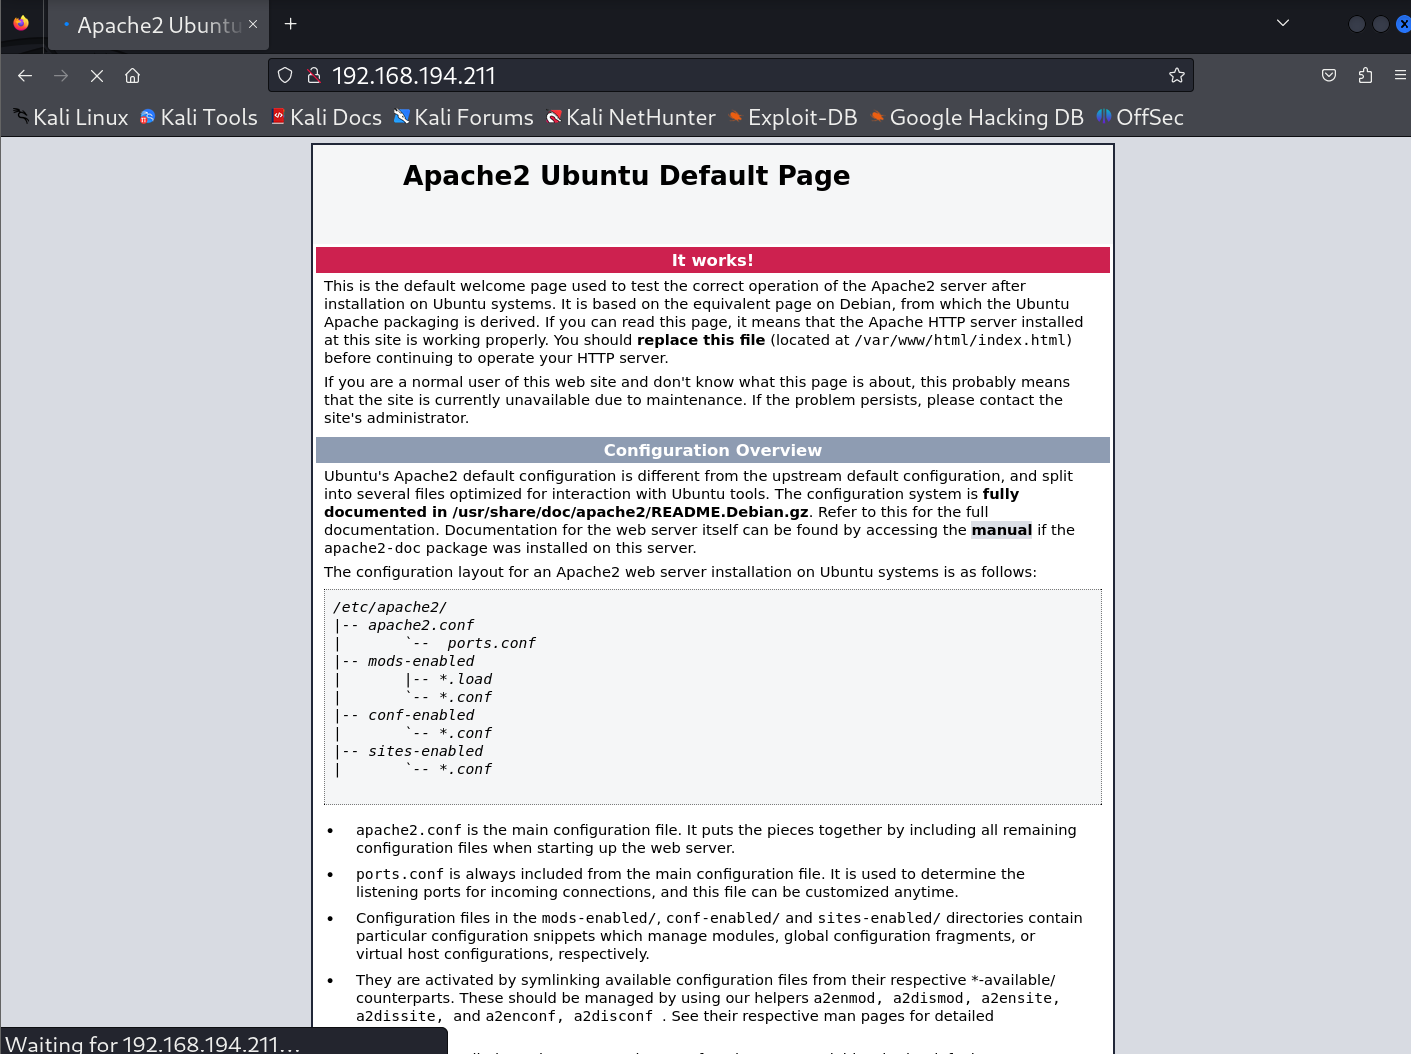Click the /etc/apache2/ line in tree
This screenshot has width=1411, height=1054.
pyautogui.click(x=390, y=607)
